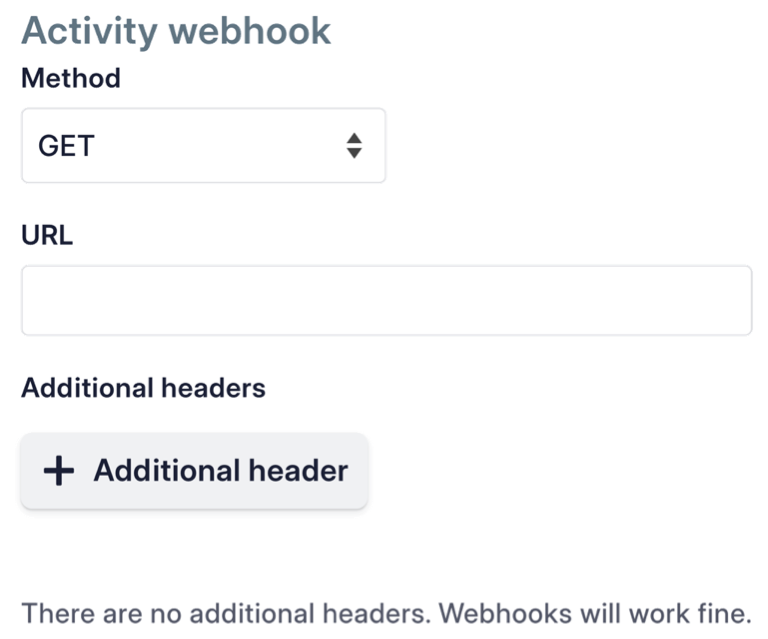Click the up arrow of the method stepper
This screenshot has width=768, height=639.
click(354, 138)
